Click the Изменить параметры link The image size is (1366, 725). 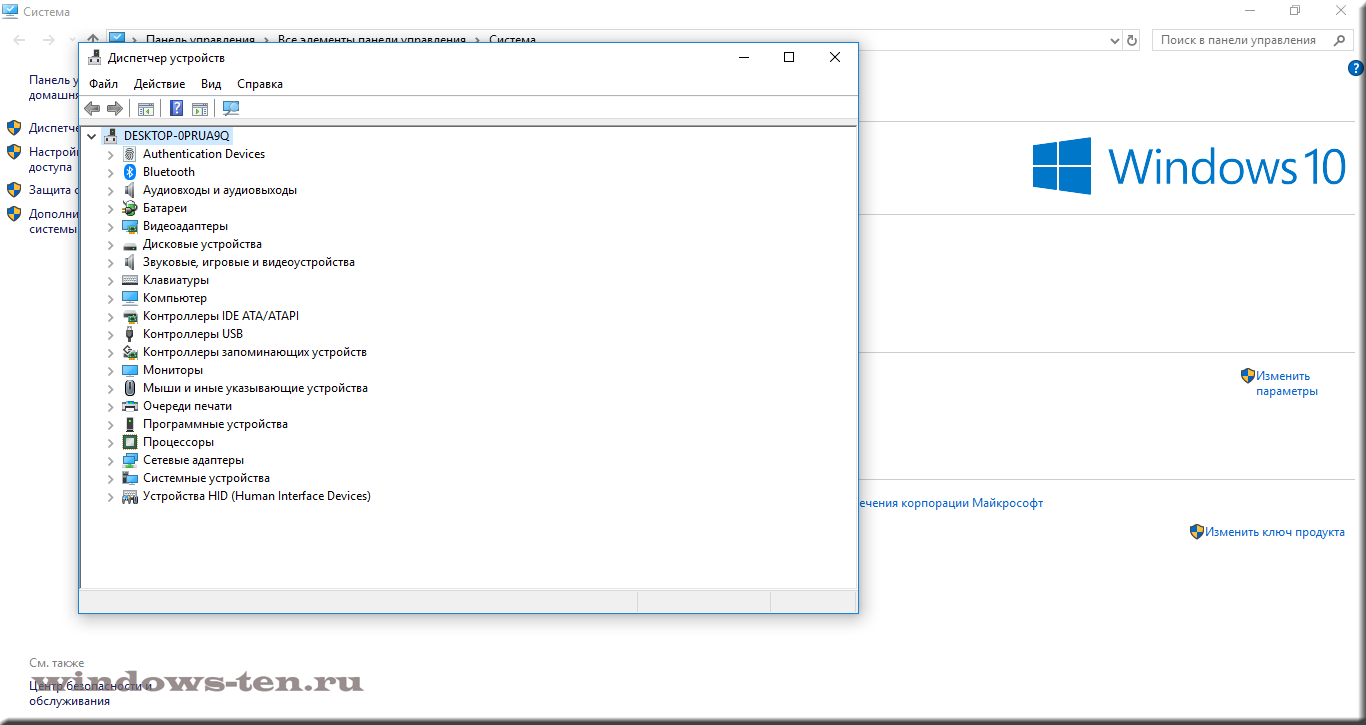click(x=1287, y=383)
